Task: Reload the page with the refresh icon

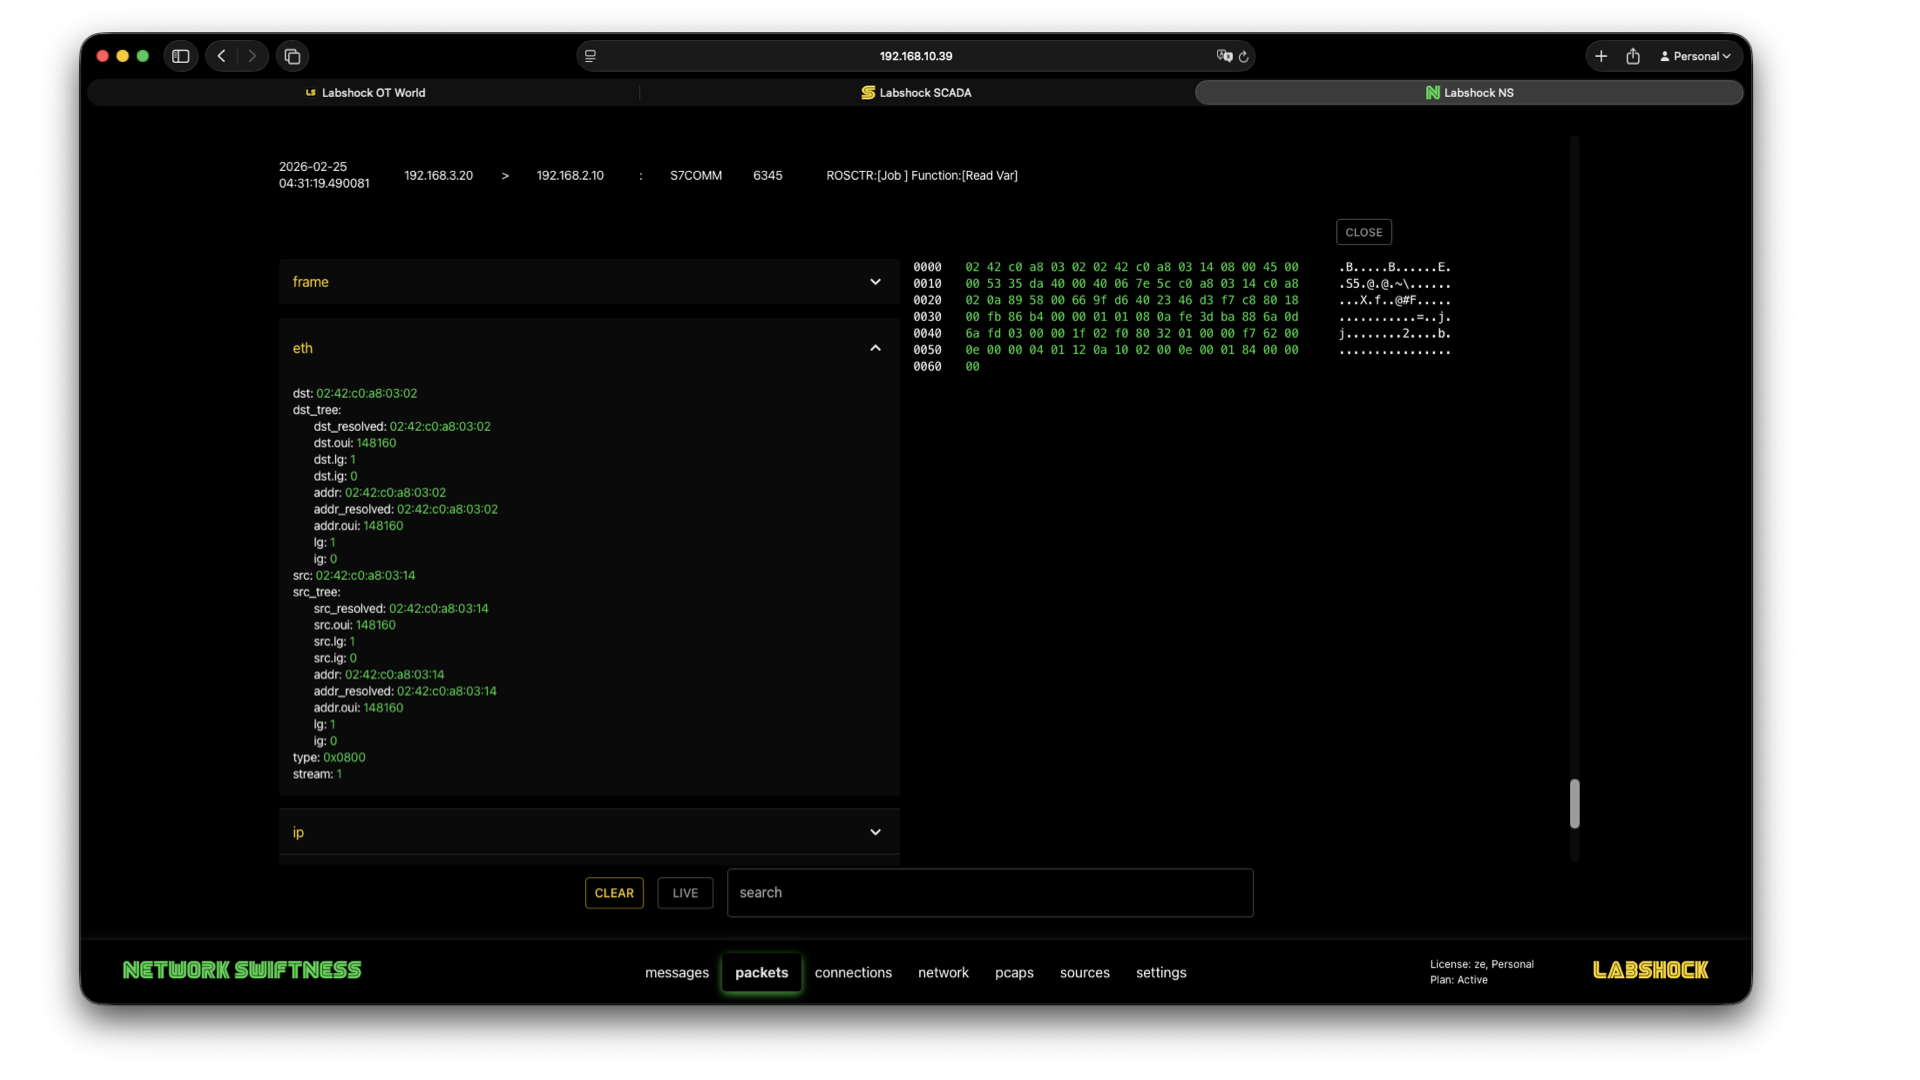Action: [x=1244, y=57]
